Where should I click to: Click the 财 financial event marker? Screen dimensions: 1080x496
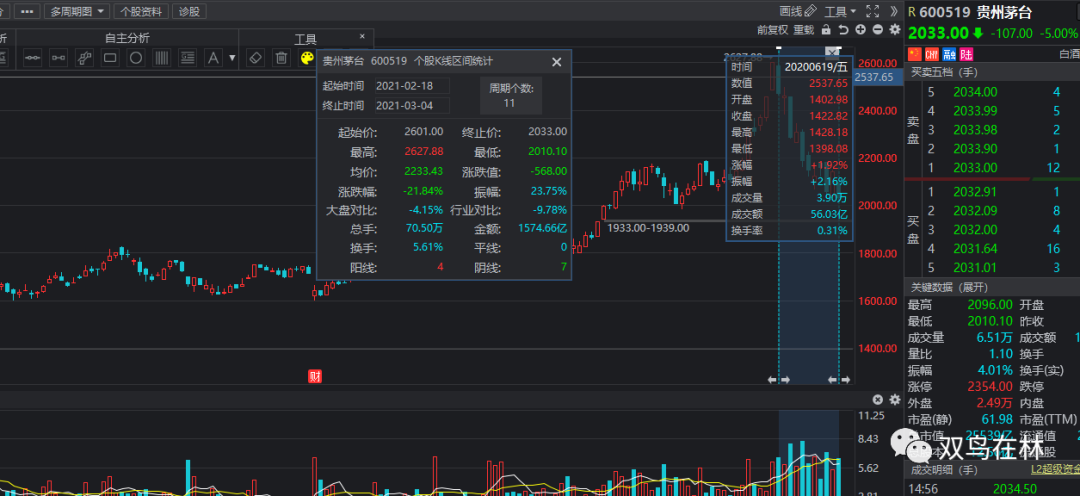[x=315, y=376]
